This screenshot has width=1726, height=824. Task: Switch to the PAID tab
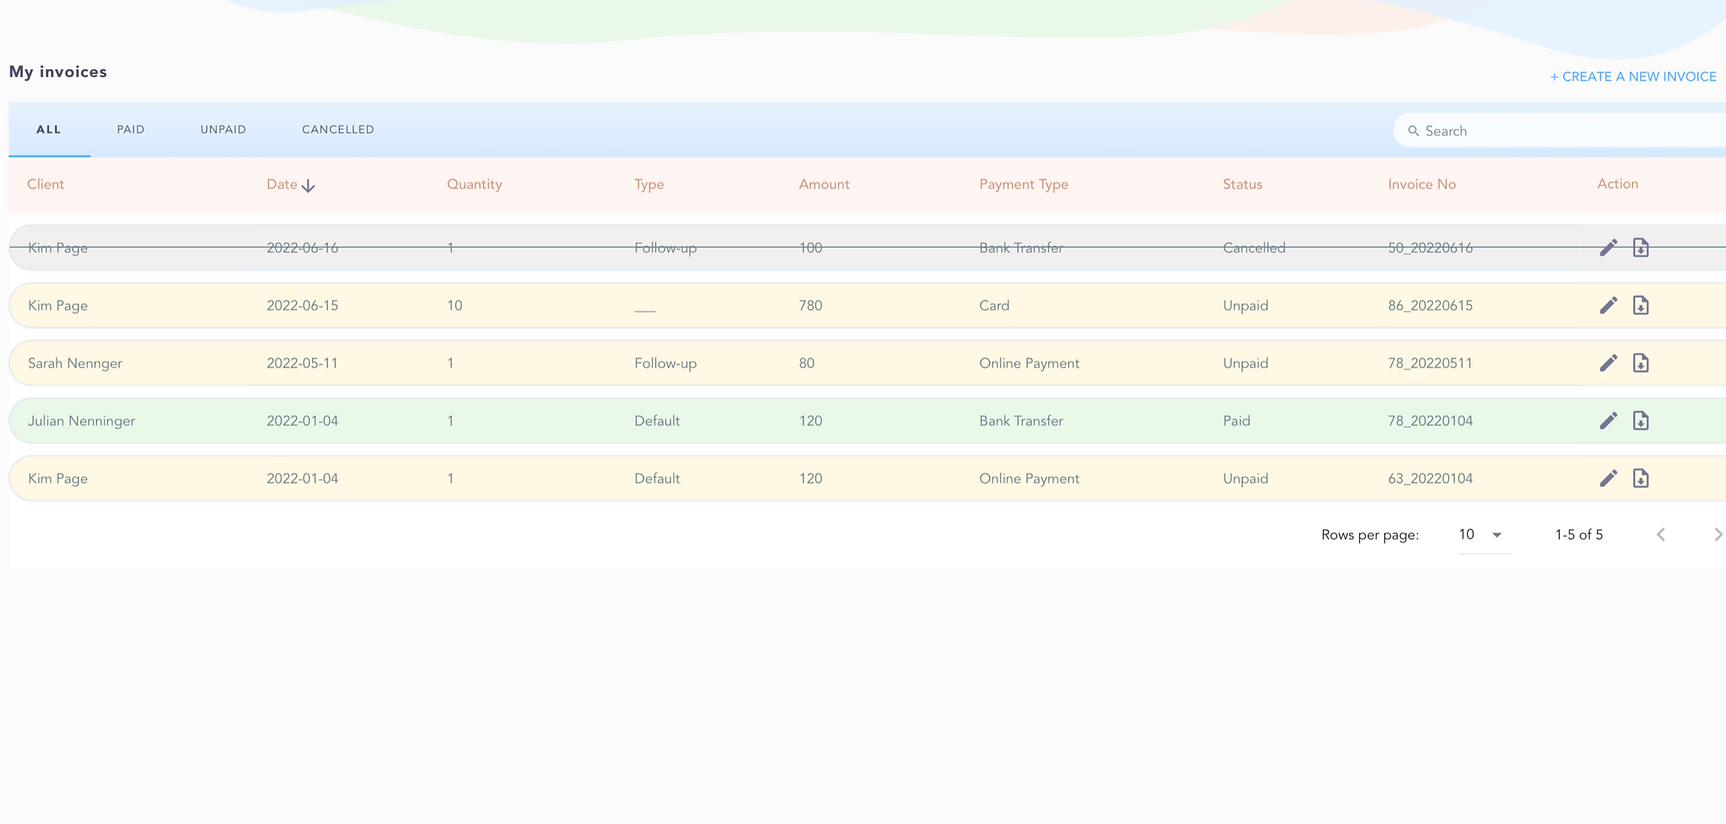click(131, 130)
